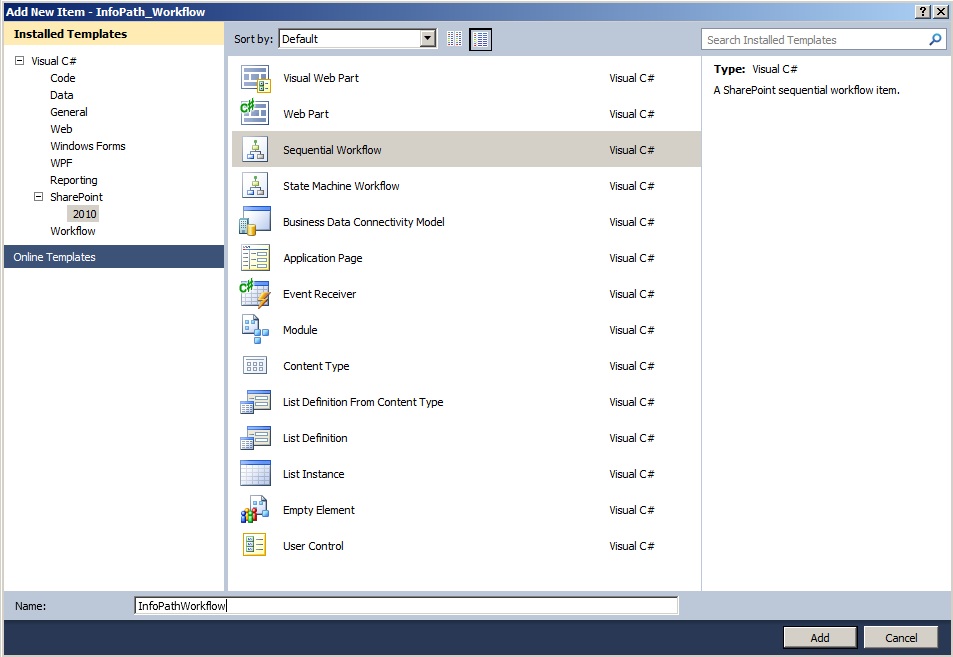
Task: Select the 'State Machine Workflow' template name
Action: [341, 185]
